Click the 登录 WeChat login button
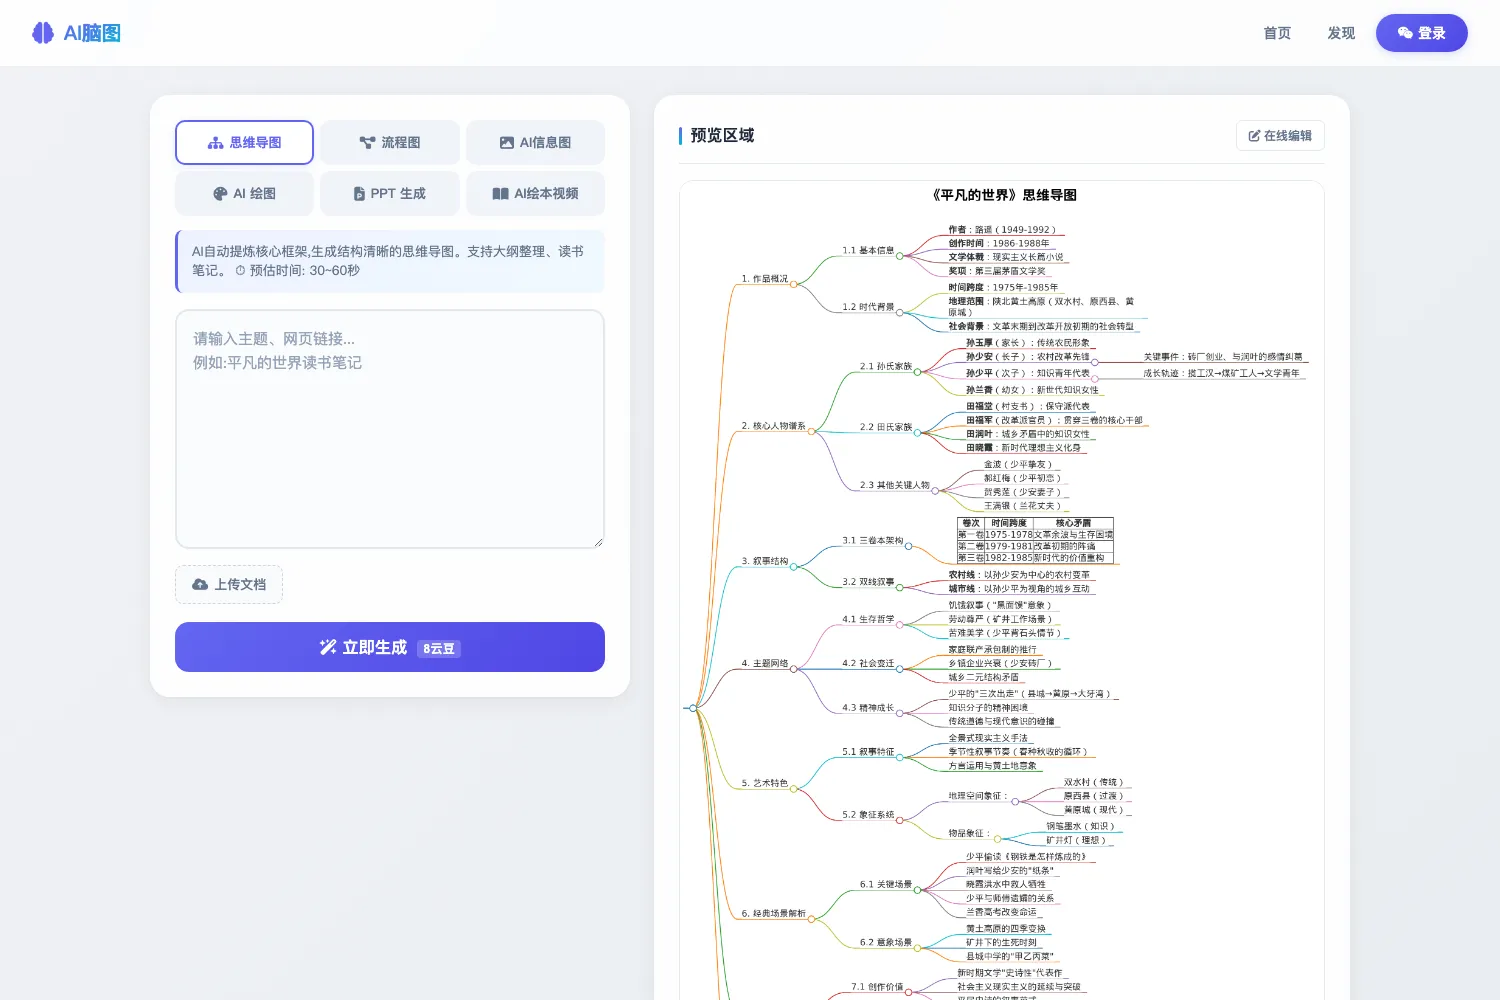This screenshot has width=1500, height=1000. tap(1422, 33)
